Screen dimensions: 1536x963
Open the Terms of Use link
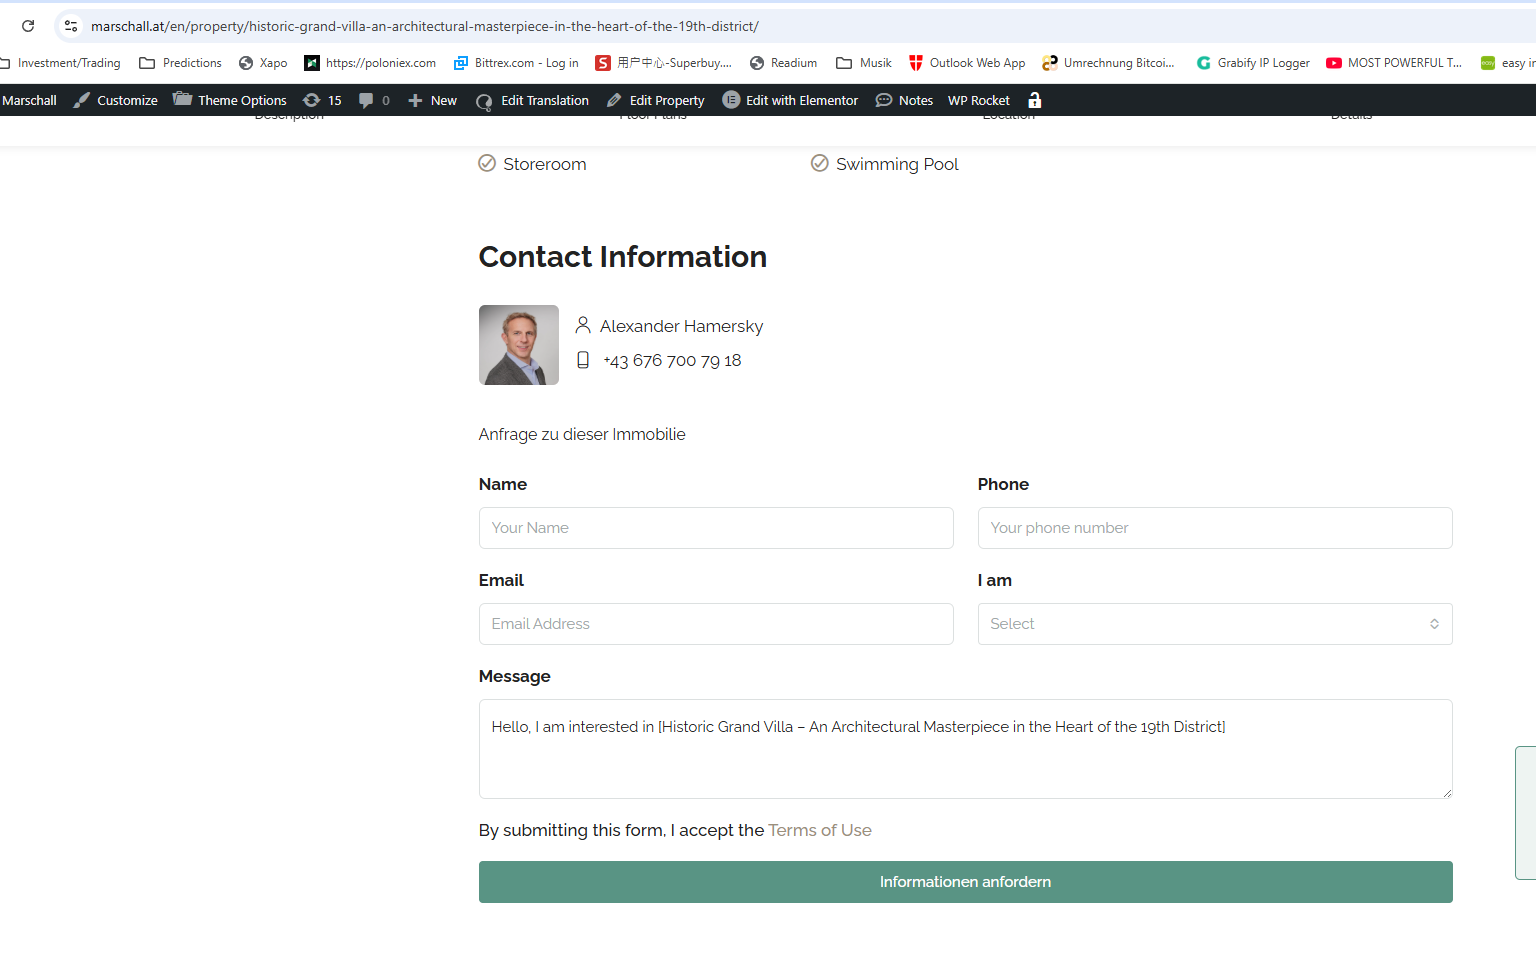(819, 830)
